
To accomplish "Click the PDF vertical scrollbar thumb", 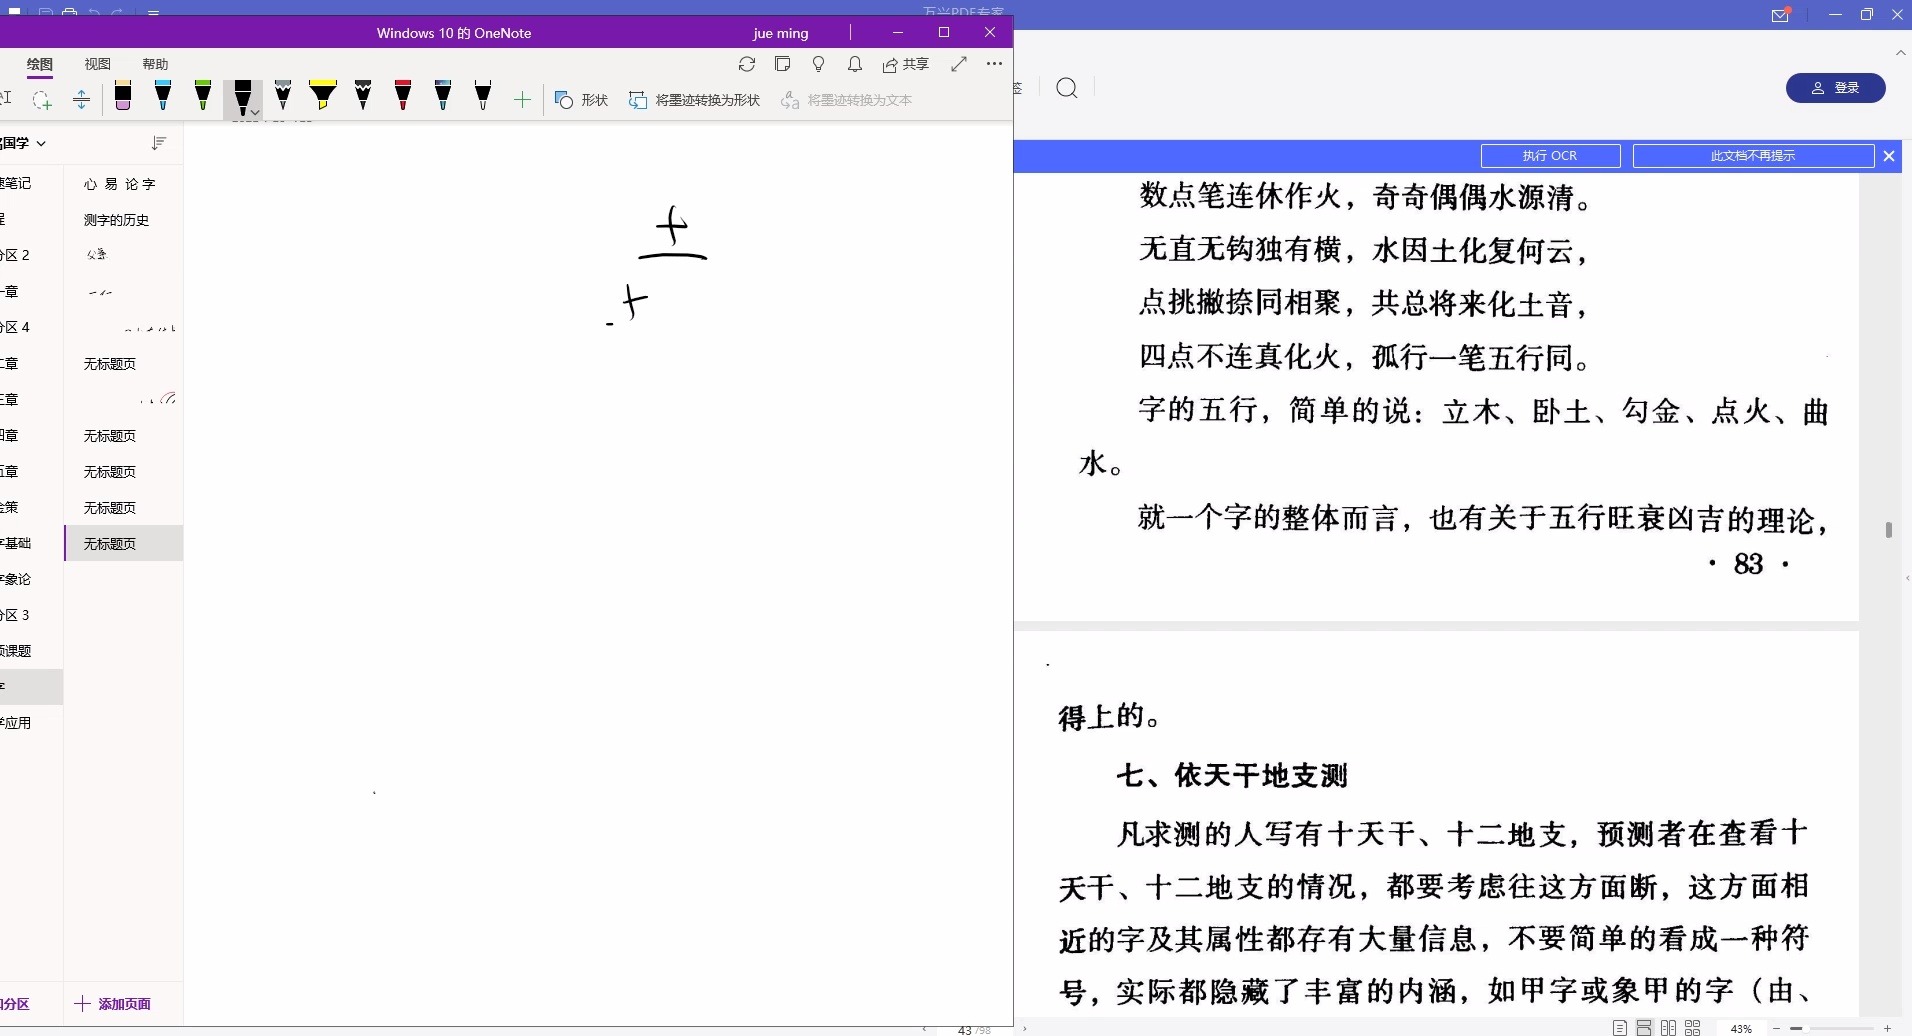I will 1889,530.
